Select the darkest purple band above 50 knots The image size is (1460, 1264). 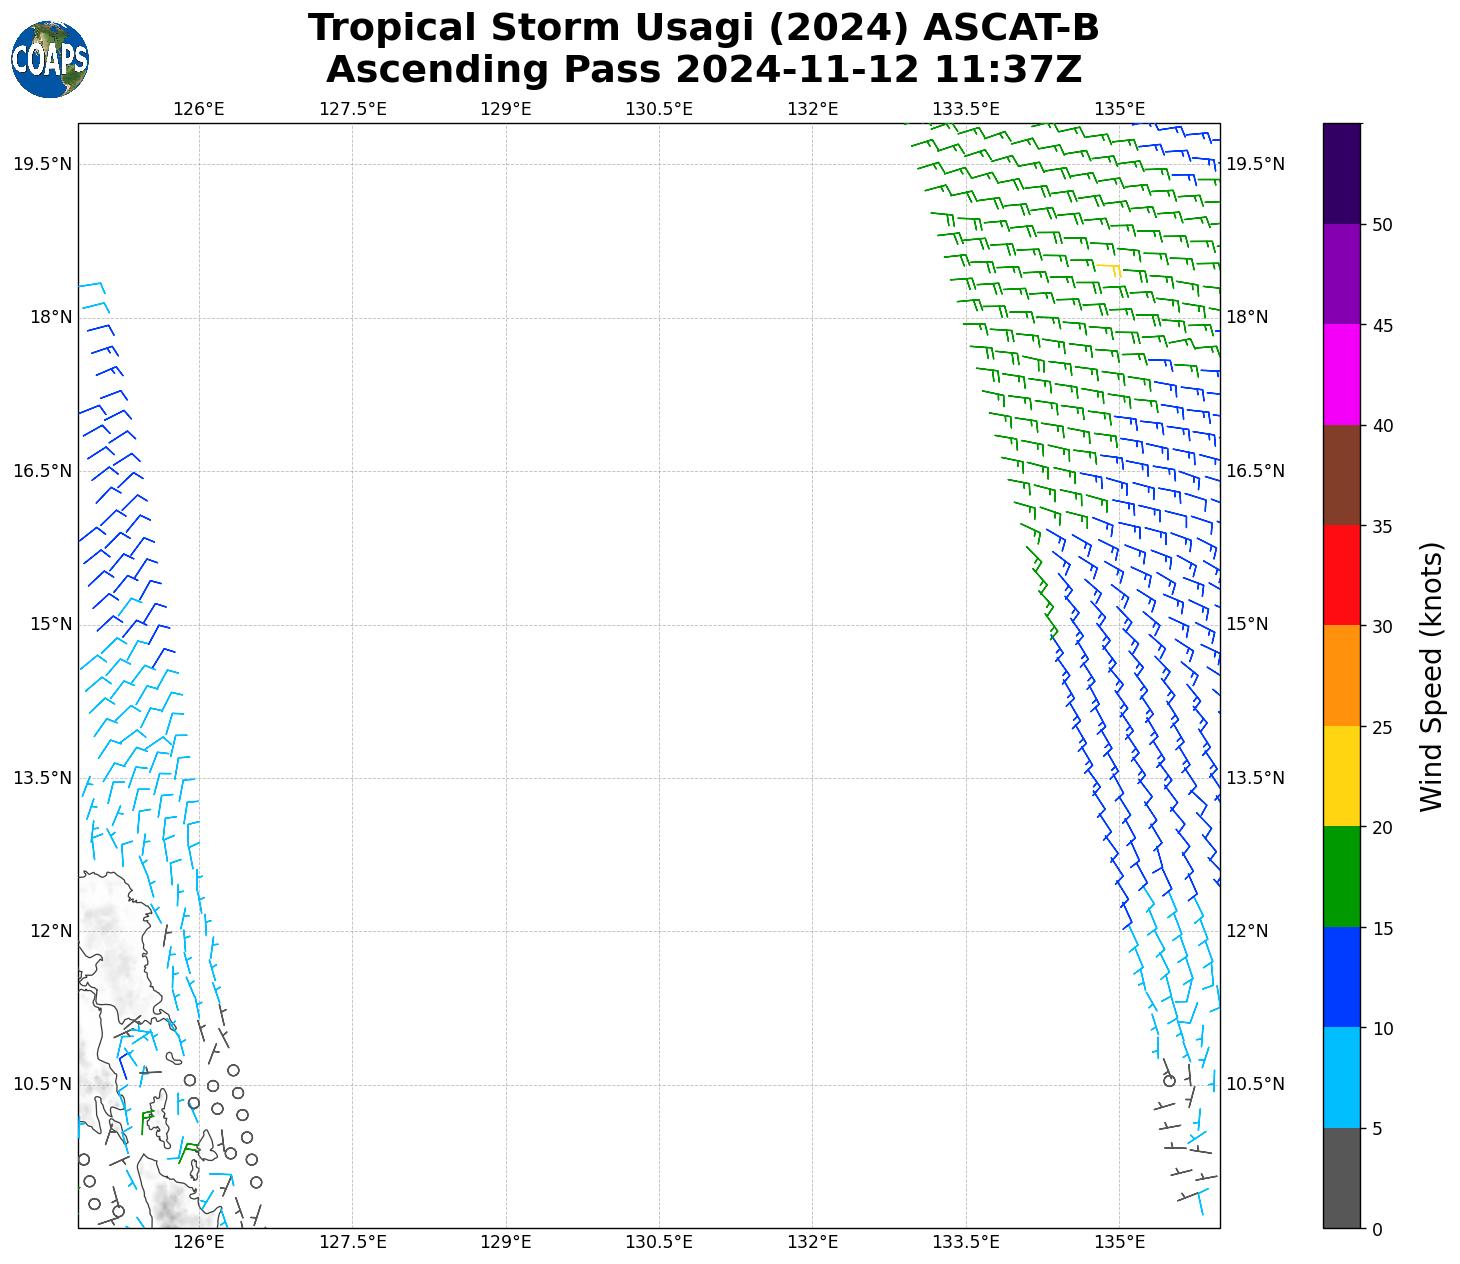[x=1341, y=173]
